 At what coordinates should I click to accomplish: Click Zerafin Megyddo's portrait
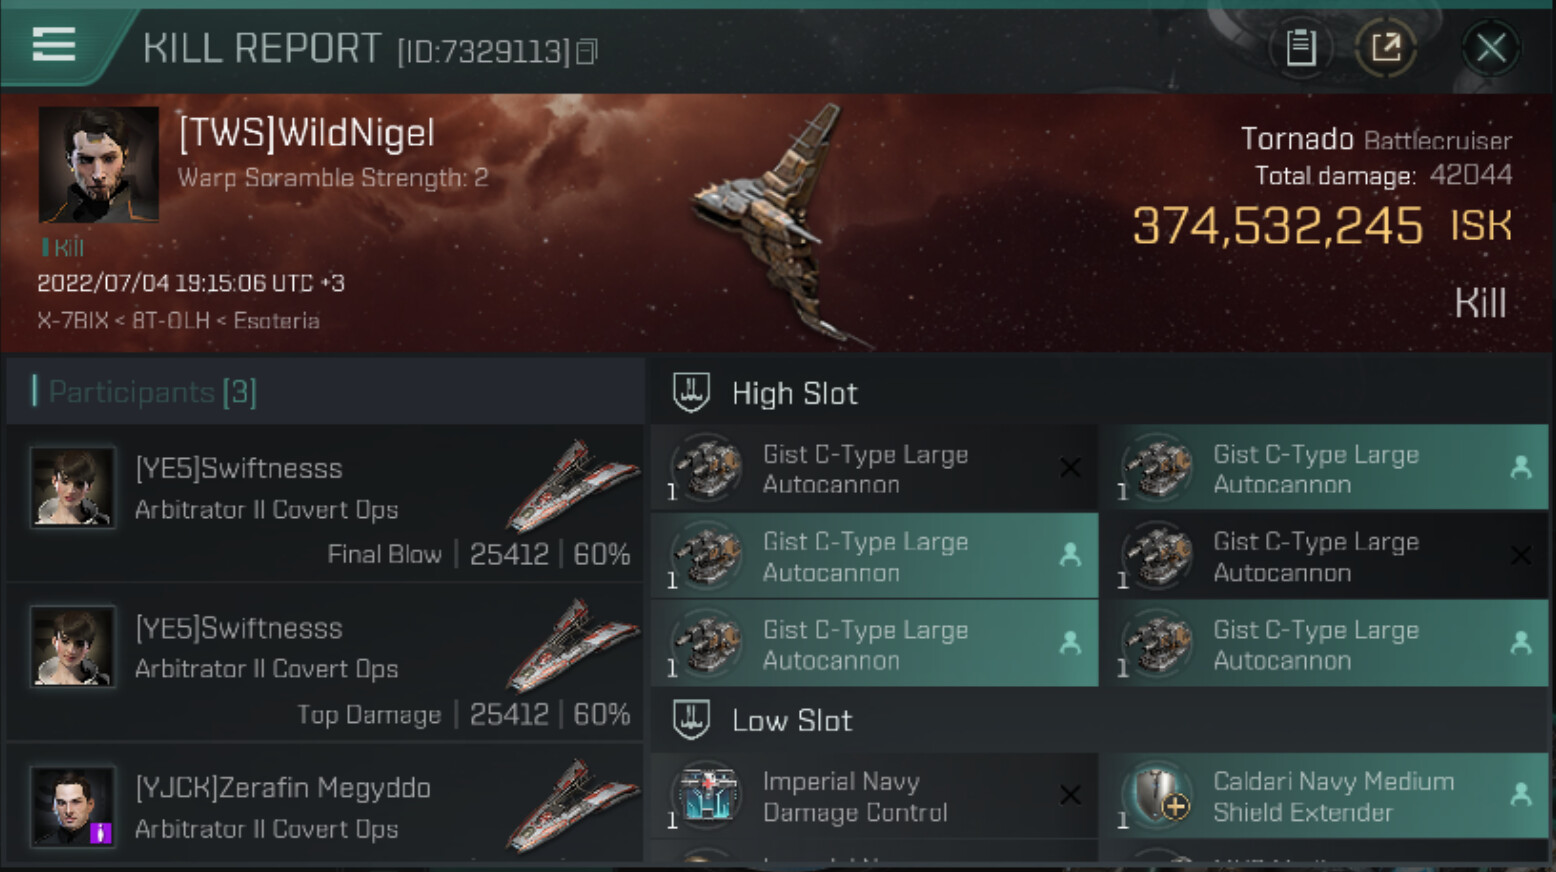tap(71, 806)
